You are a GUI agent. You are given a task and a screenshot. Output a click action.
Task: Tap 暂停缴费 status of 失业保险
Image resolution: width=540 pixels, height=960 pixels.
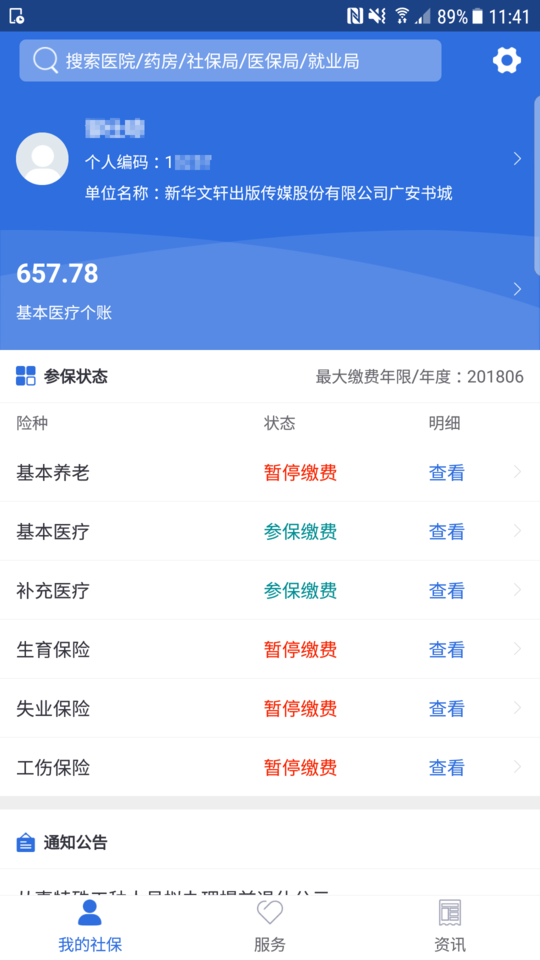pos(300,708)
